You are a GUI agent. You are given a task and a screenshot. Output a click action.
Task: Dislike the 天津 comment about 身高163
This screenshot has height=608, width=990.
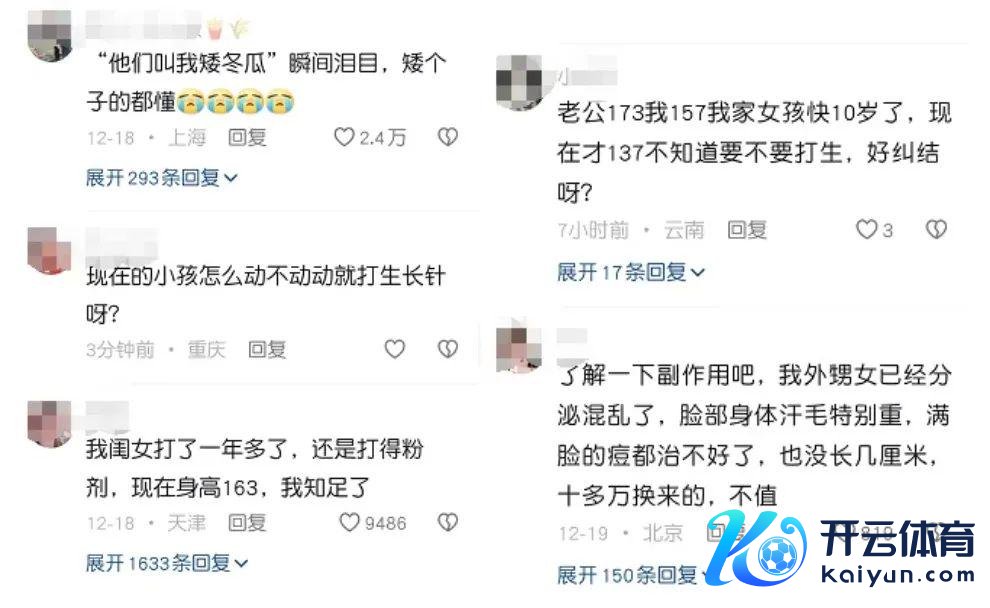tap(448, 522)
